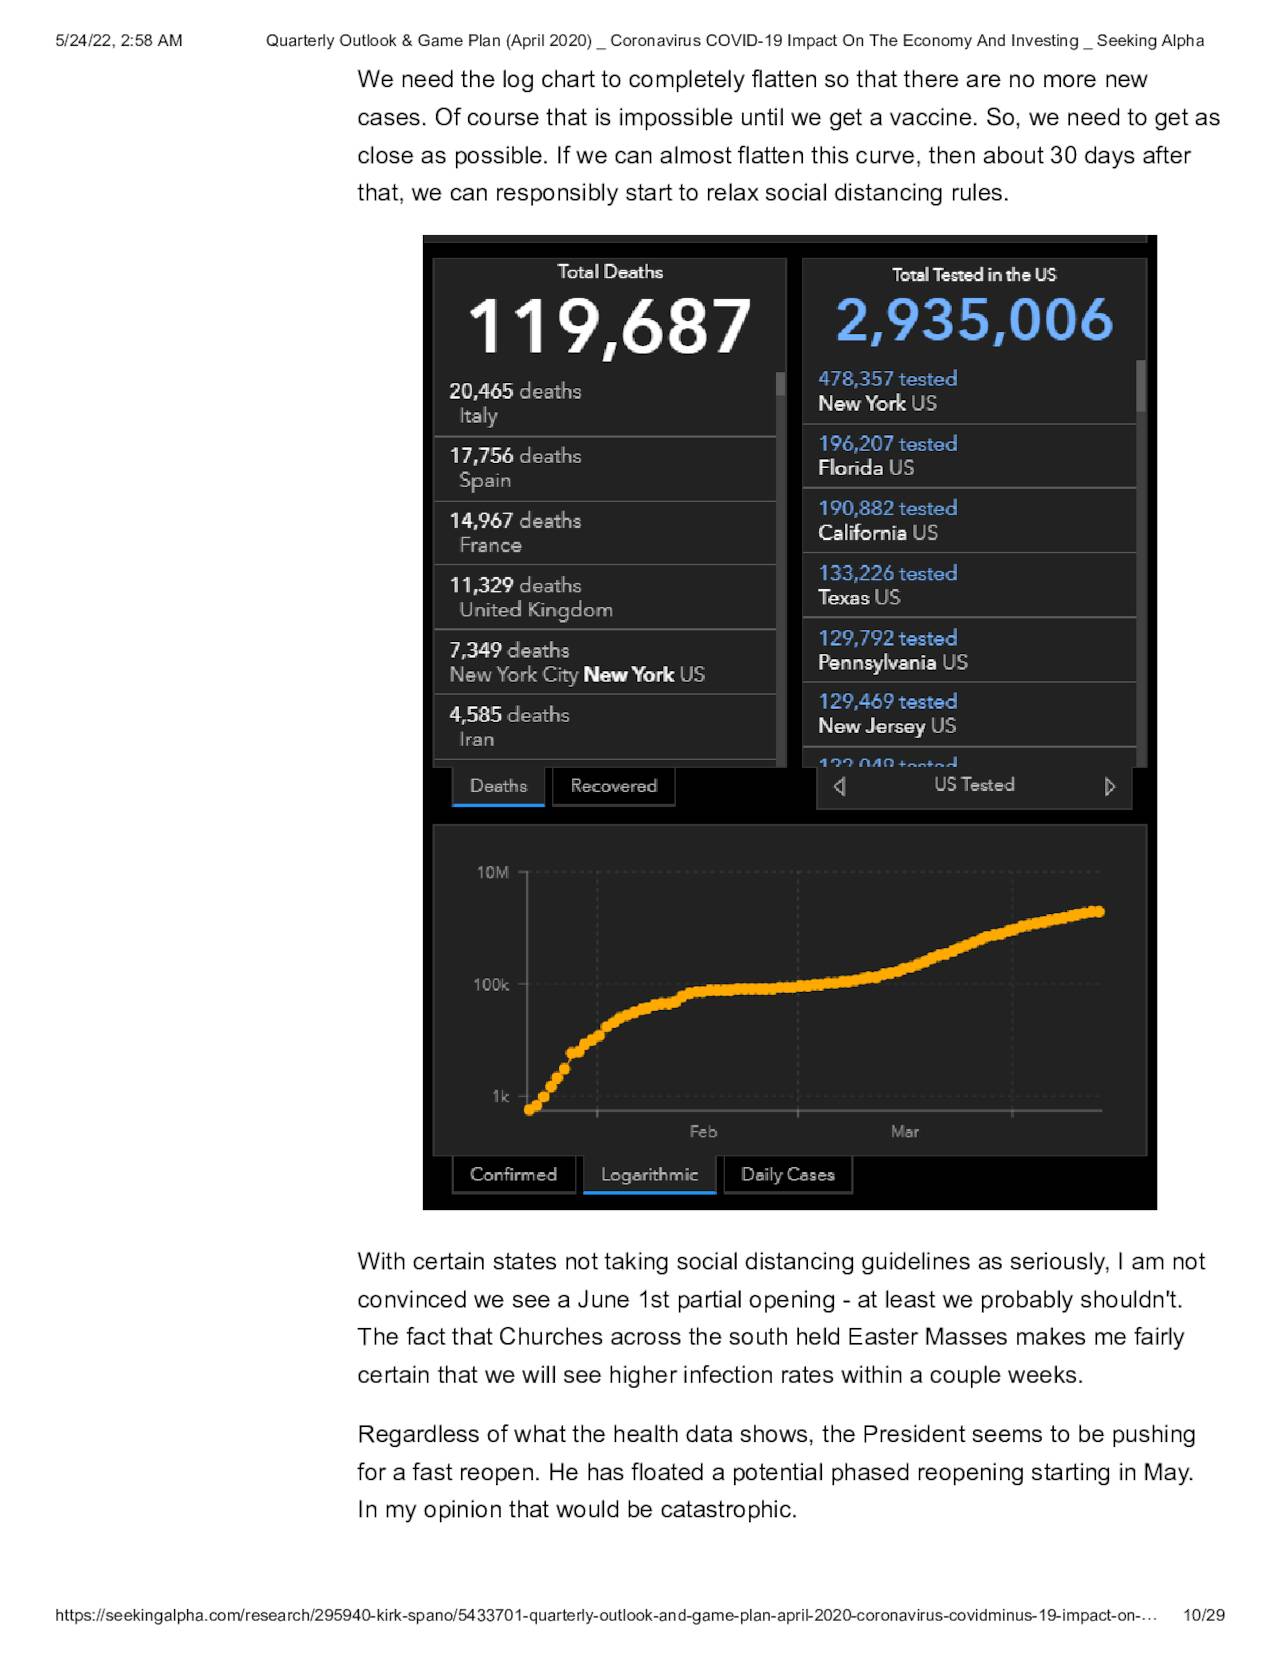Click the 'Total Deaths' heading

[610, 272]
